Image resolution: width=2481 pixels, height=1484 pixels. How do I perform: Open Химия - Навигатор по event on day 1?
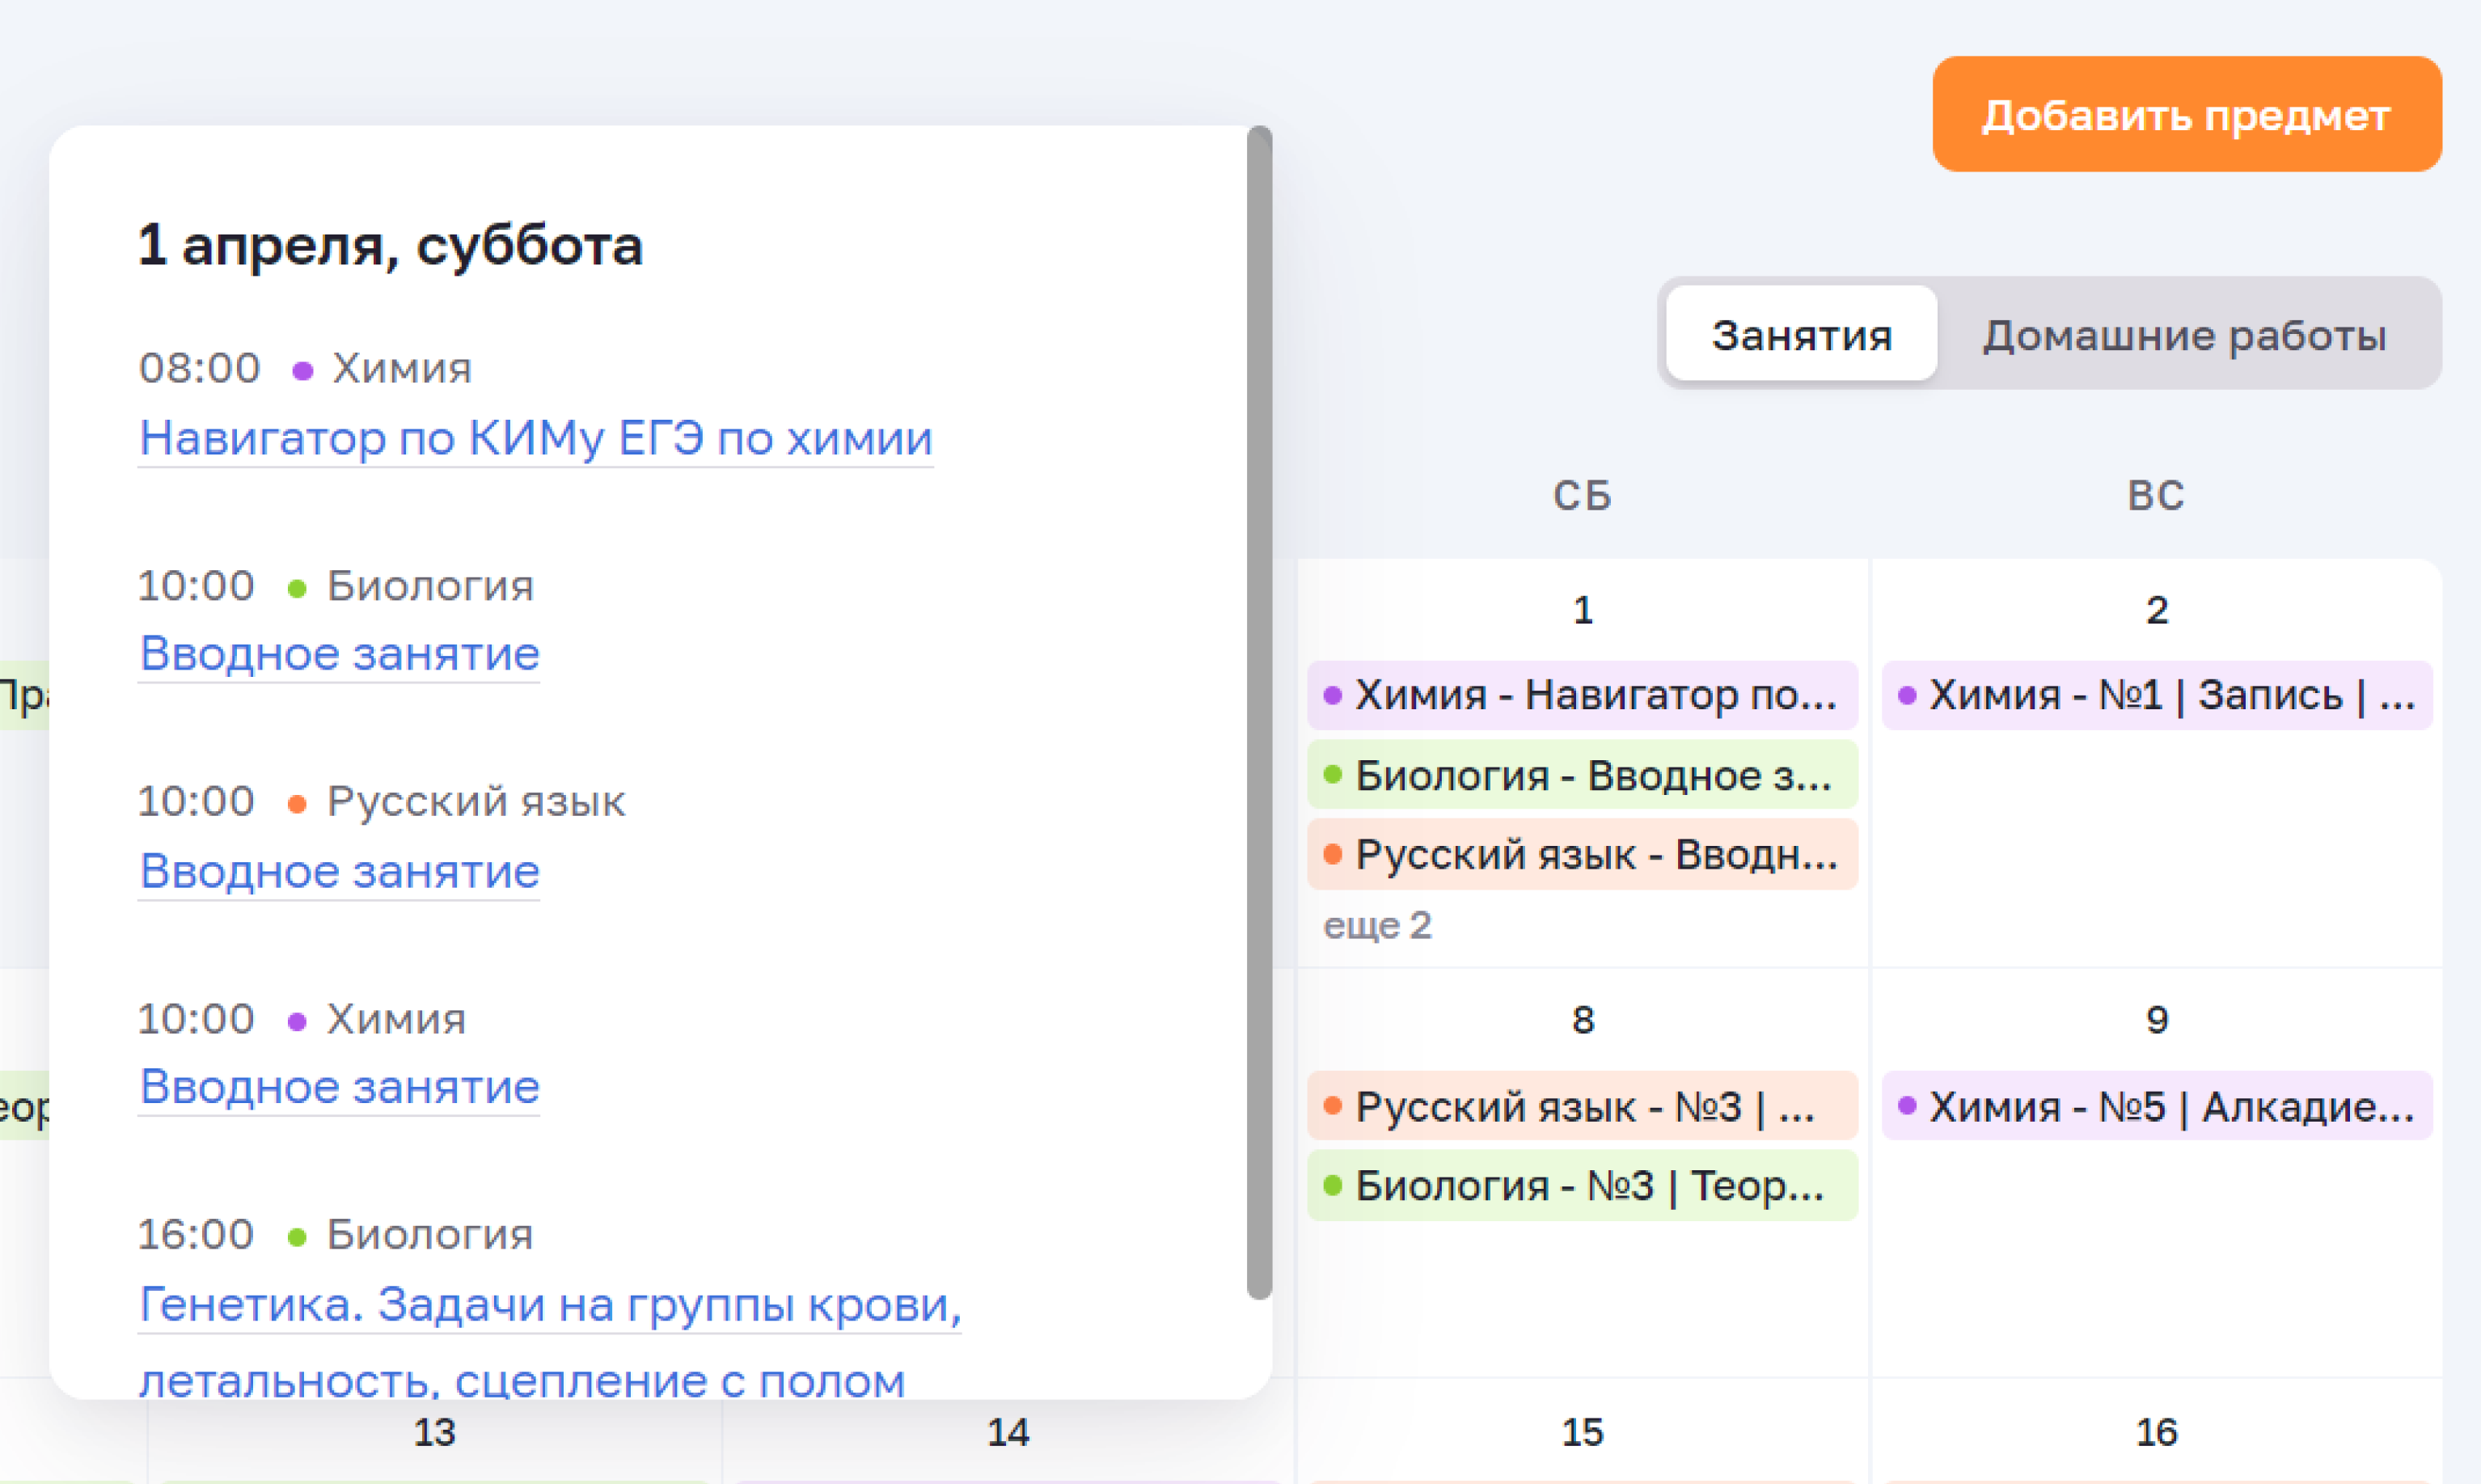point(1582,695)
